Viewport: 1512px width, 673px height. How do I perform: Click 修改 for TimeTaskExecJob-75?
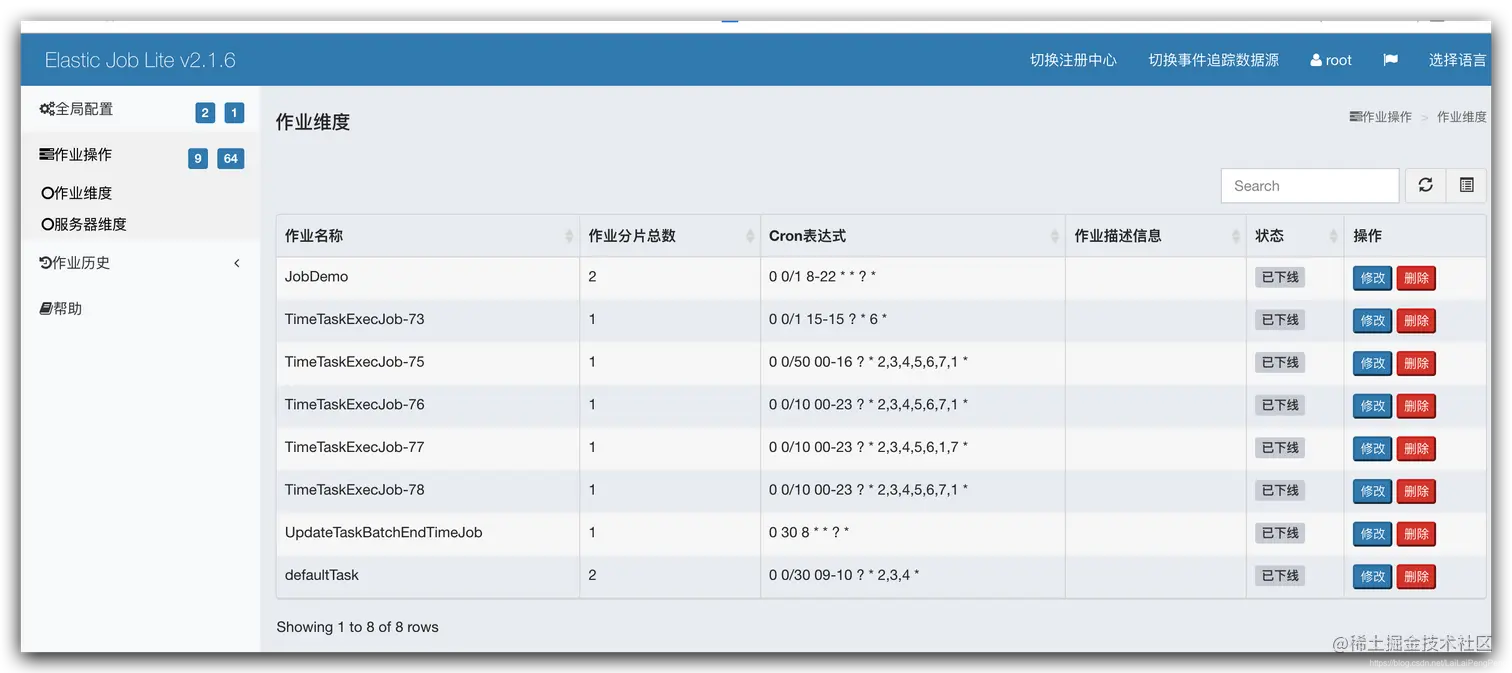1372,363
